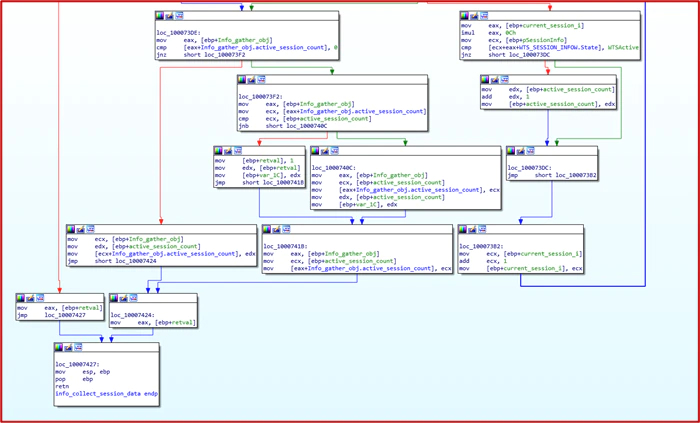Click the node color icon on the loc_100073DE block
Image resolution: width=700 pixels, height=423 pixels.
coord(160,16)
